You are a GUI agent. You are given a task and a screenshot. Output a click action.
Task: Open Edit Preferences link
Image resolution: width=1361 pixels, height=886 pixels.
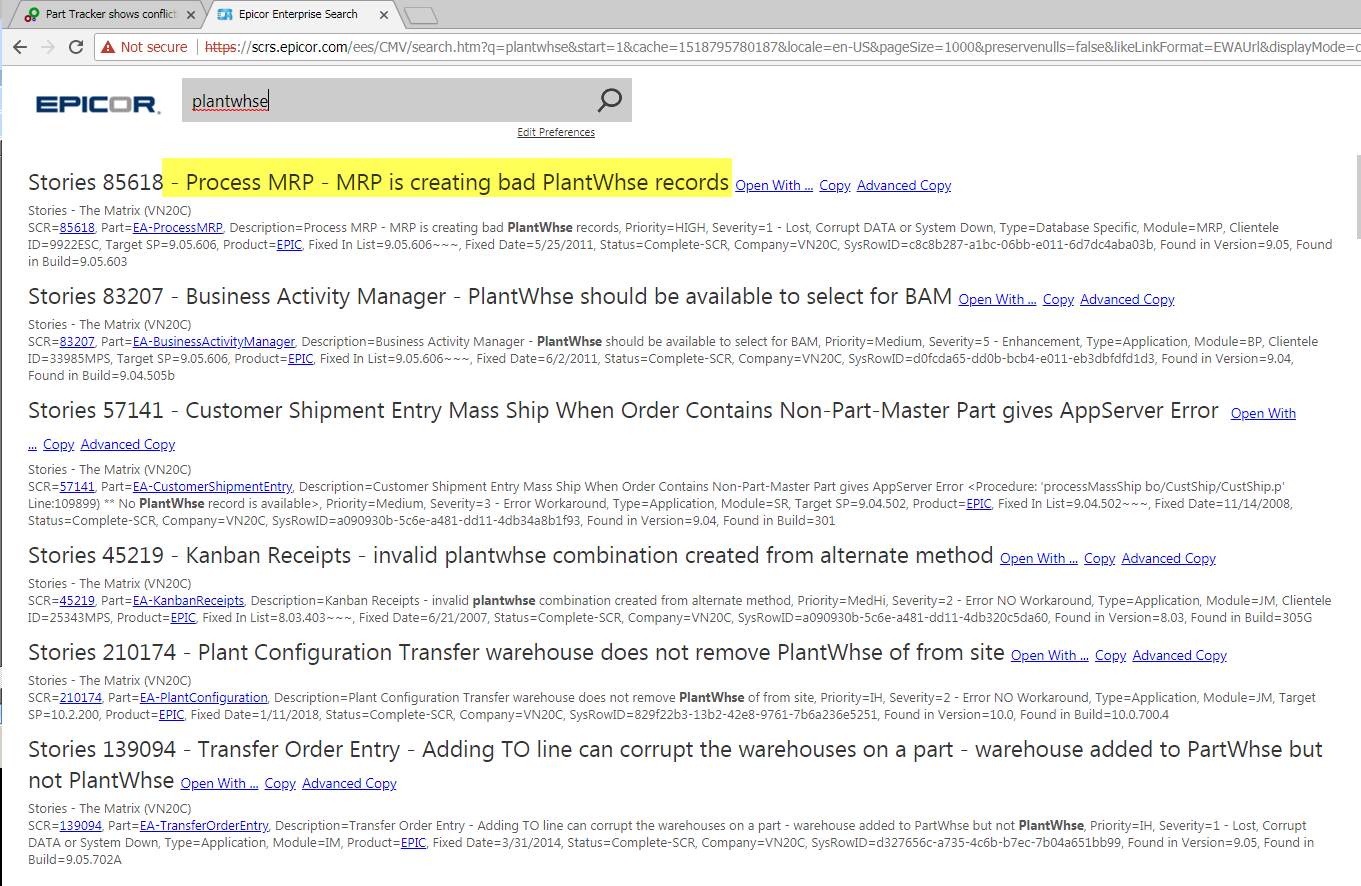point(556,132)
